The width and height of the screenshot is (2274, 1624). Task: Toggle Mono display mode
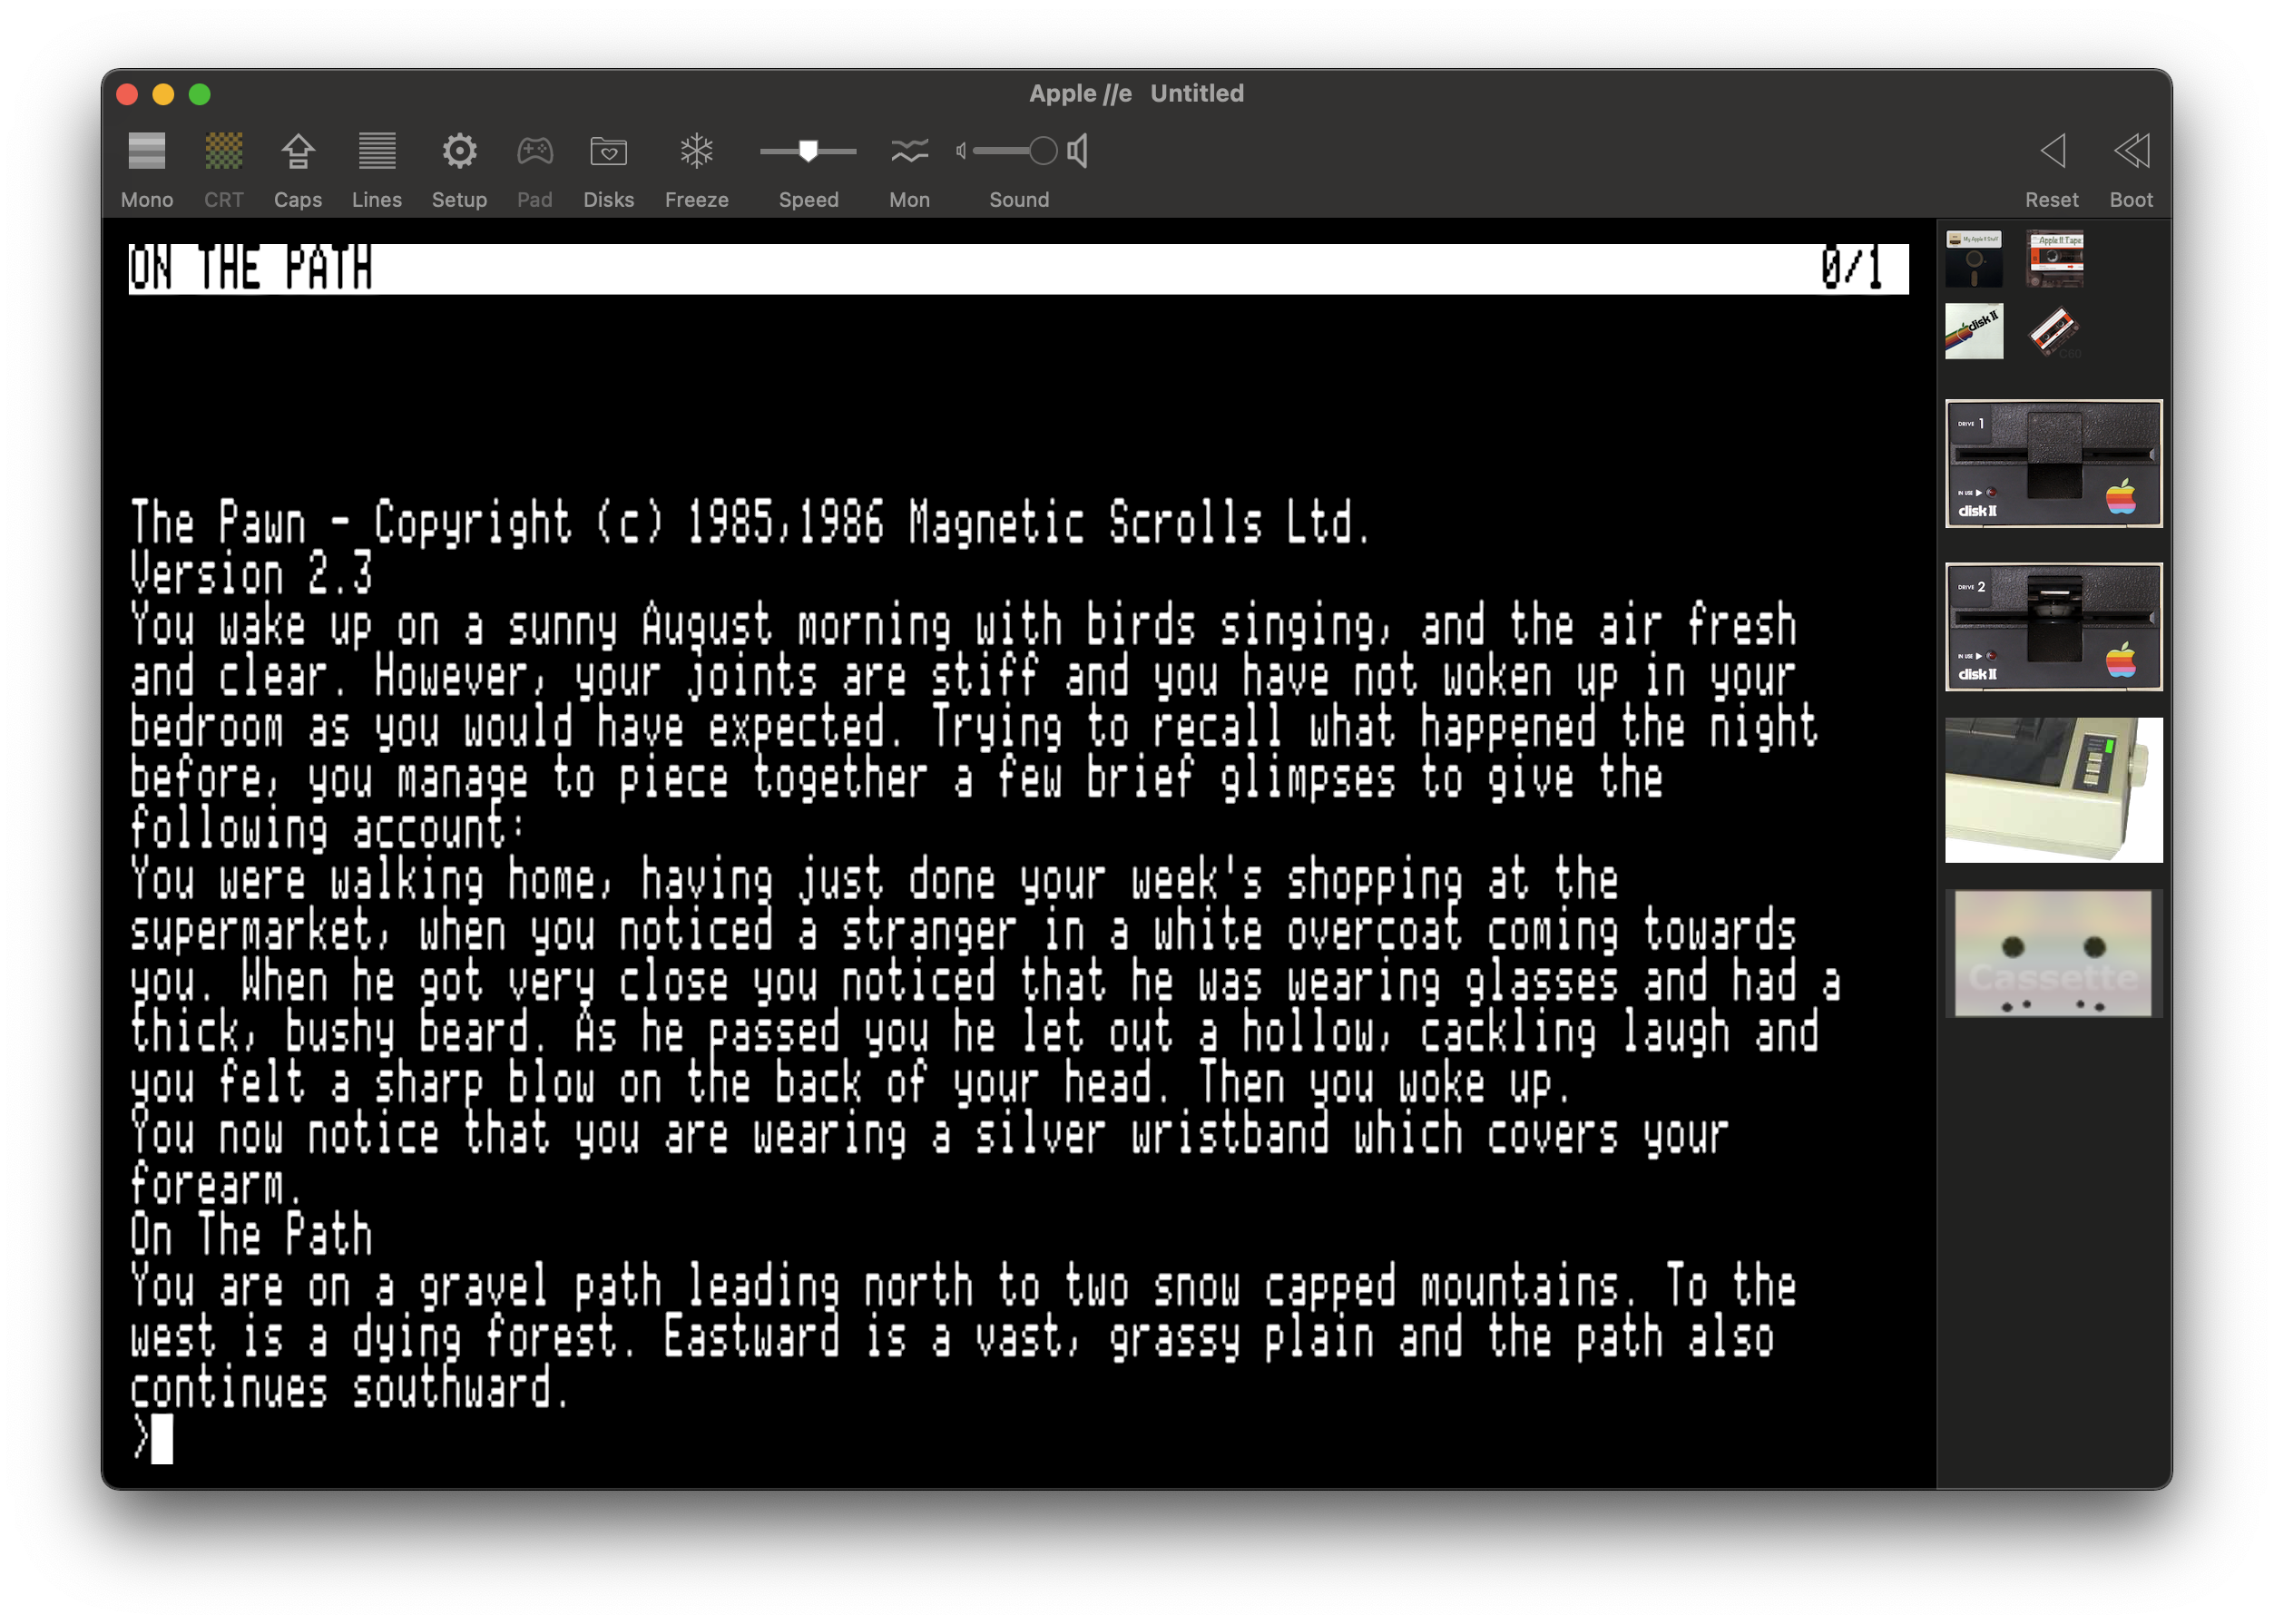coord(147,152)
